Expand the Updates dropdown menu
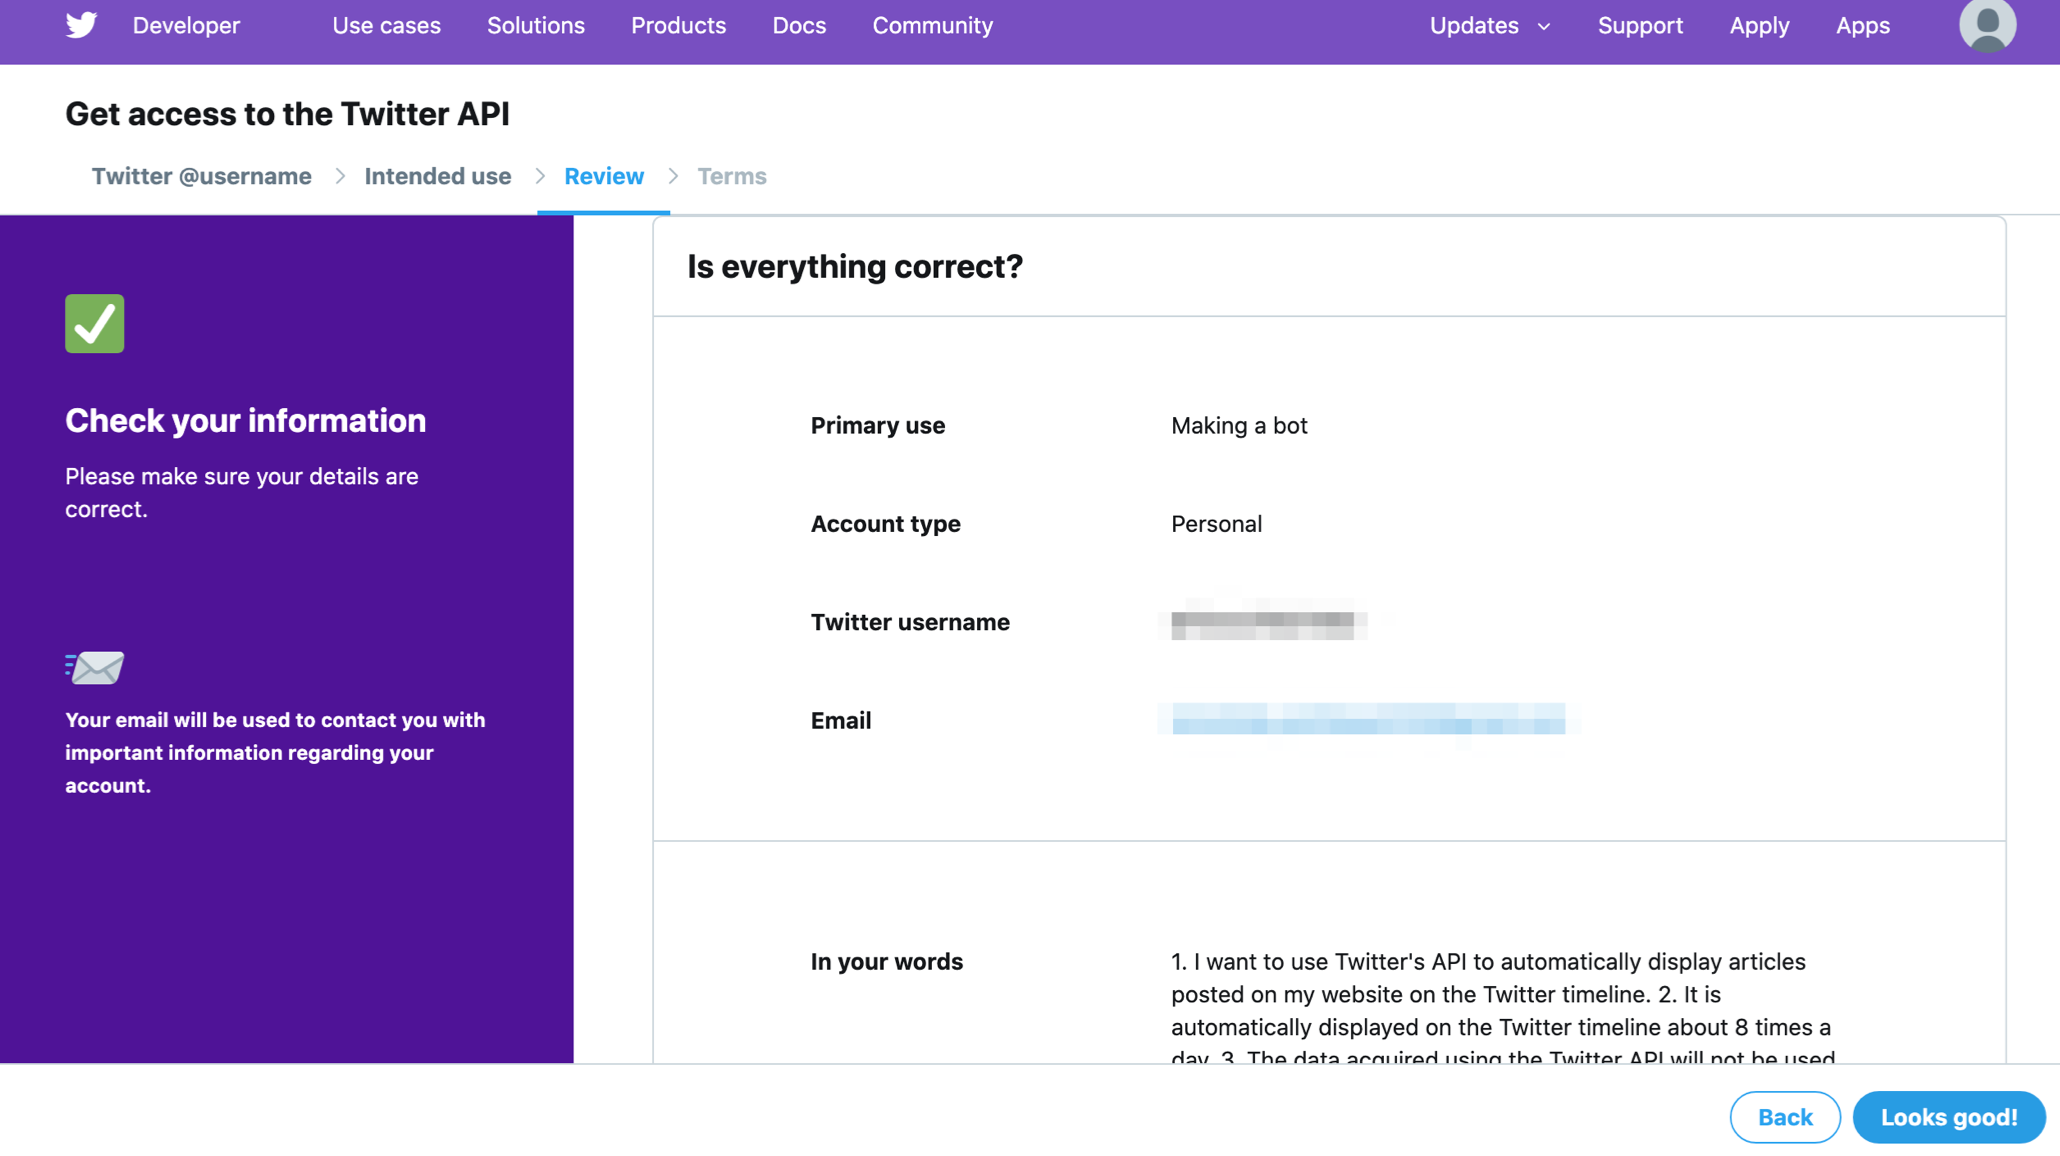This screenshot has height=1156, width=2060. click(1474, 25)
